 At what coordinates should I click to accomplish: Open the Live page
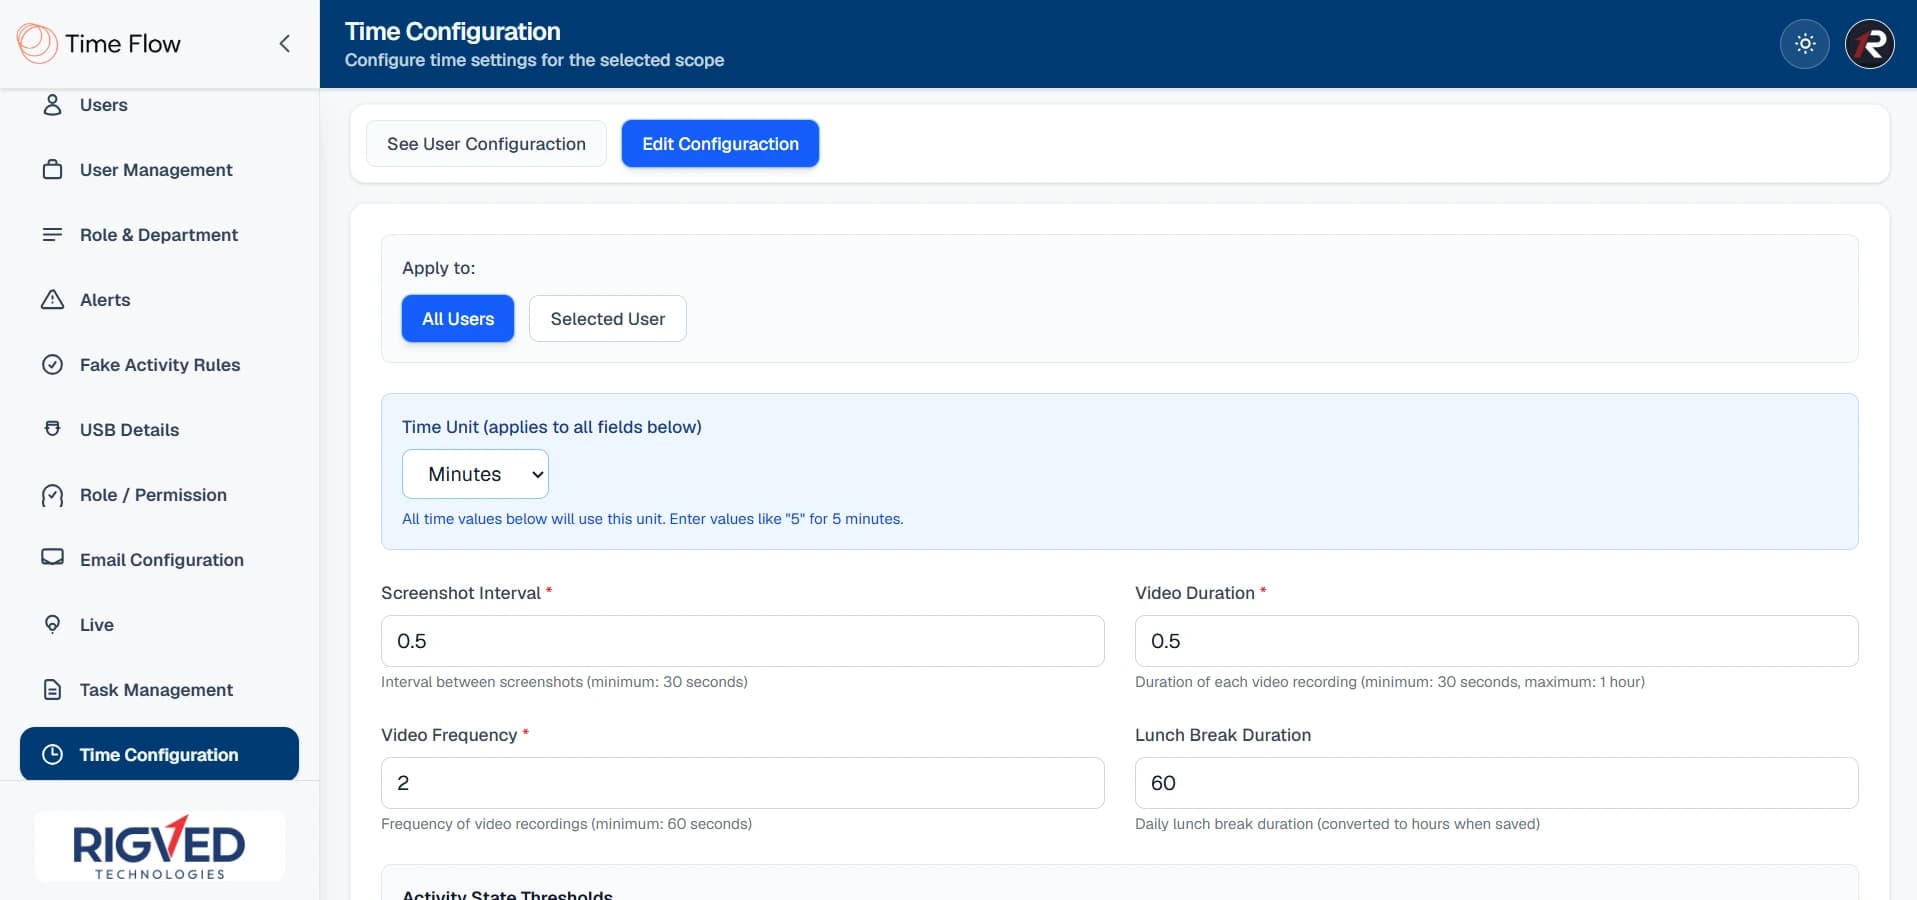(x=160, y=624)
